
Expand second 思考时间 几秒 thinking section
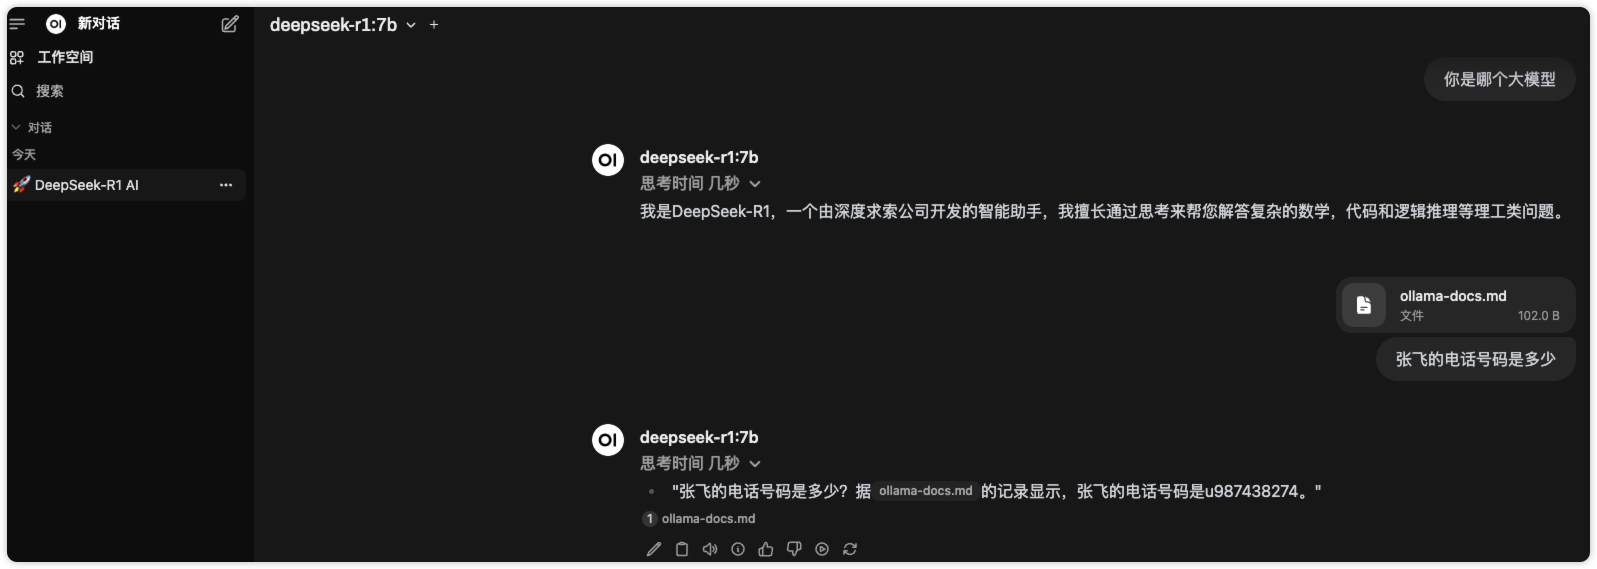tap(700, 464)
